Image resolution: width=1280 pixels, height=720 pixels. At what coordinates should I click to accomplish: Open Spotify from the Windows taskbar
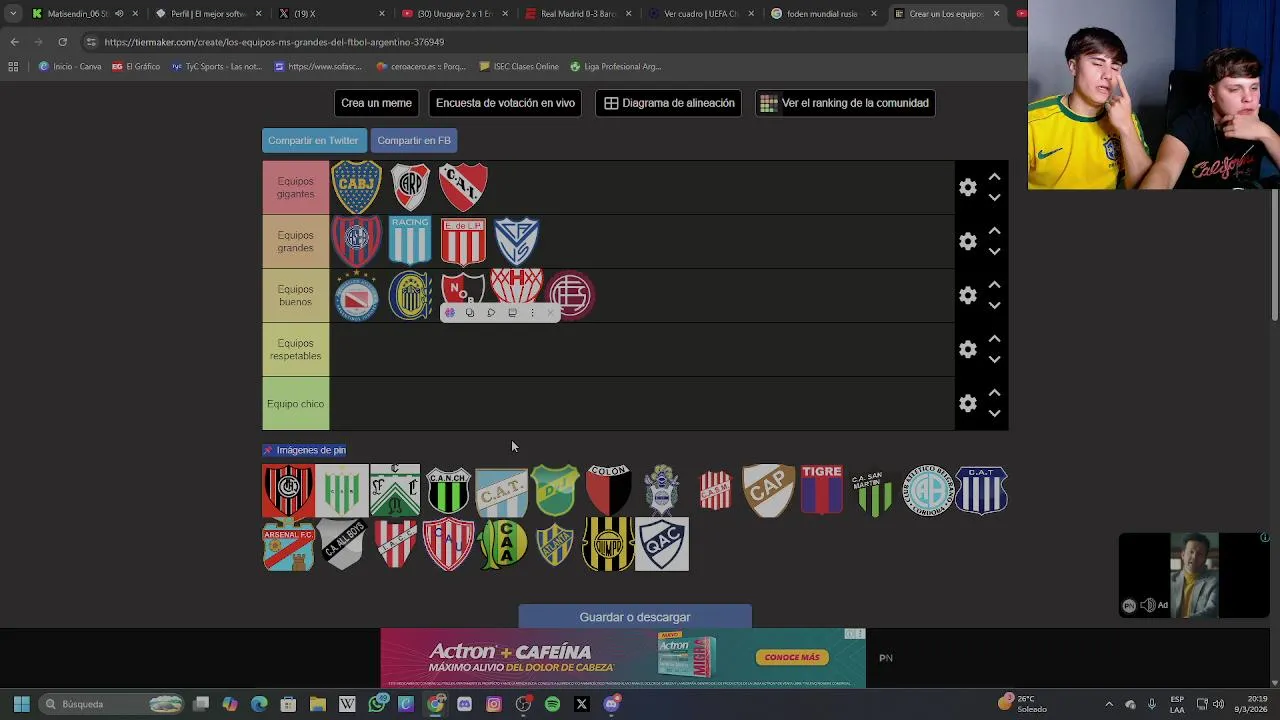click(x=552, y=704)
